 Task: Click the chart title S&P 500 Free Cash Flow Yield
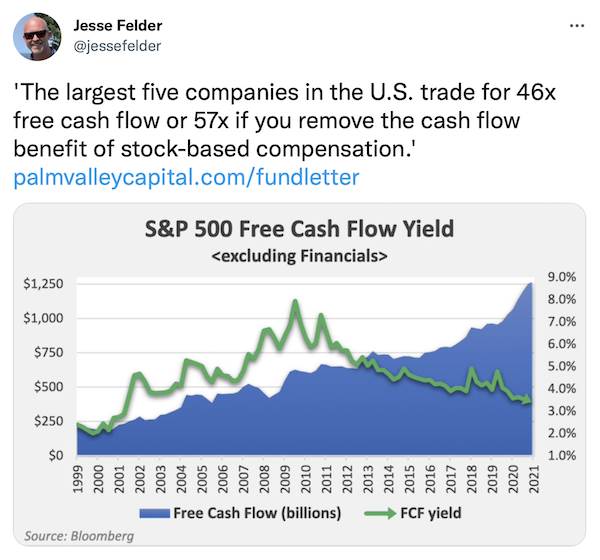[299, 229]
